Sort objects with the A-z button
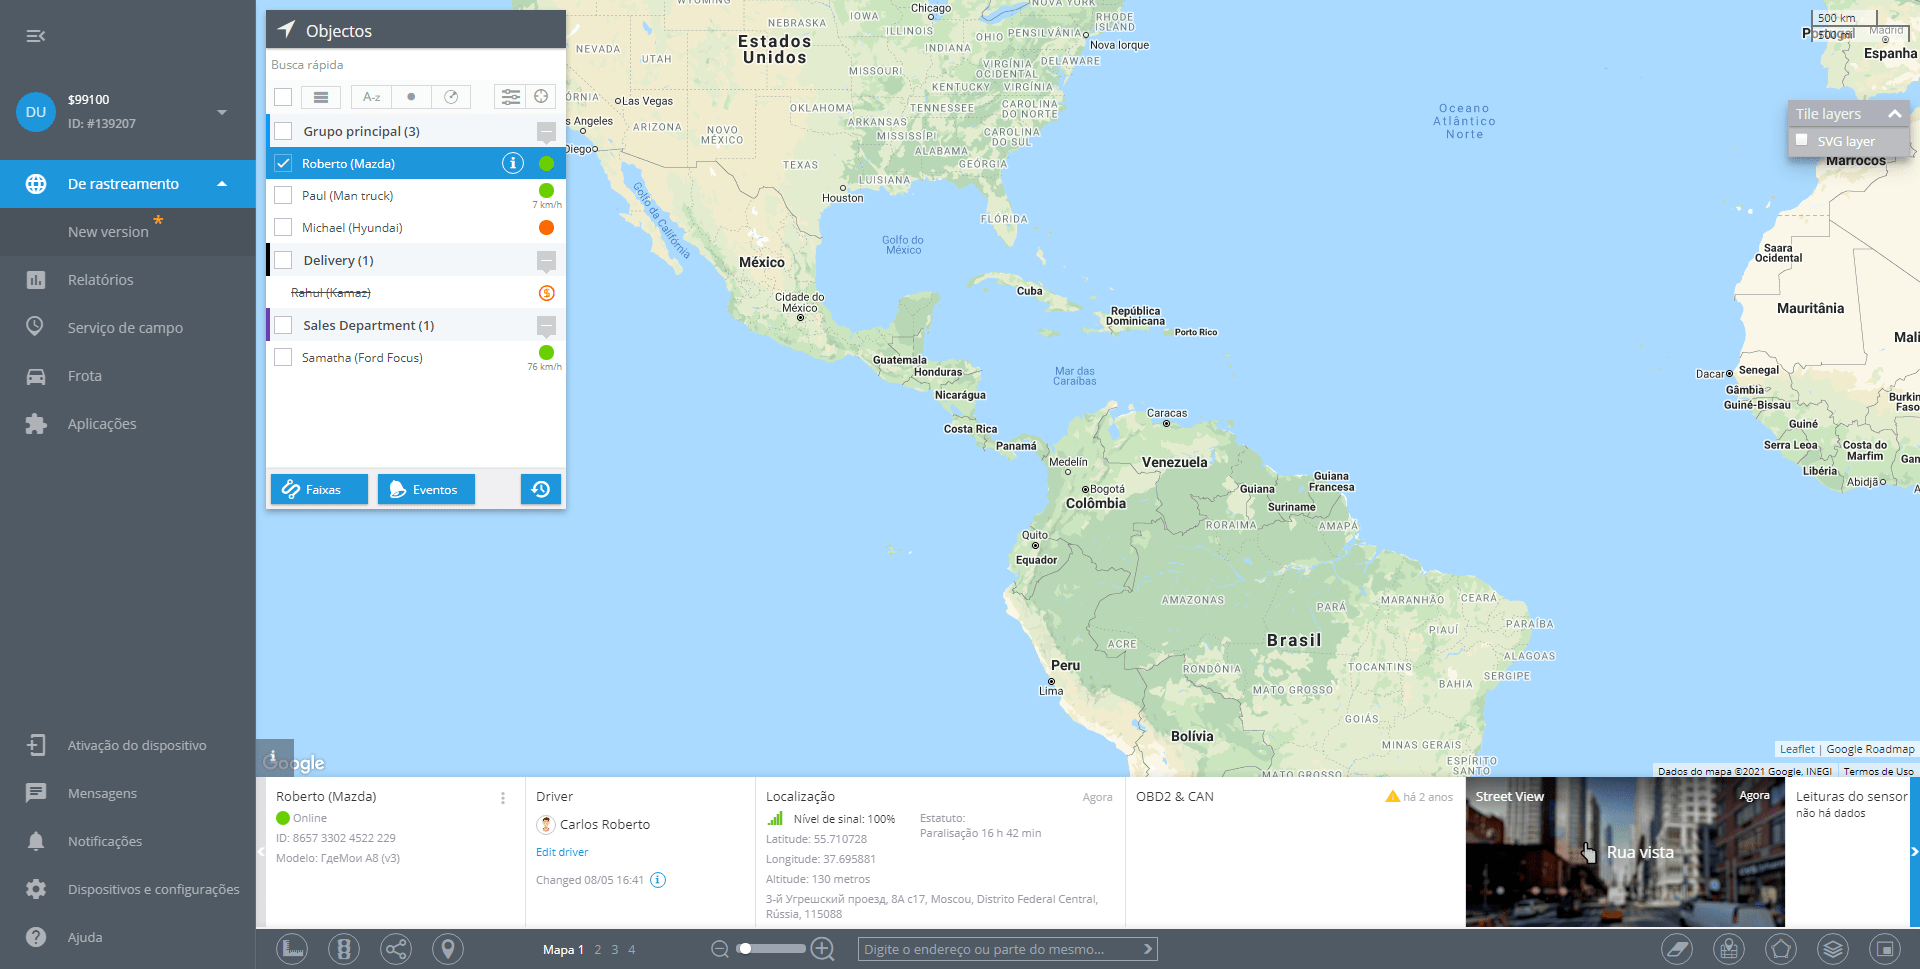The width and height of the screenshot is (1920, 969). [x=371, y=97]
